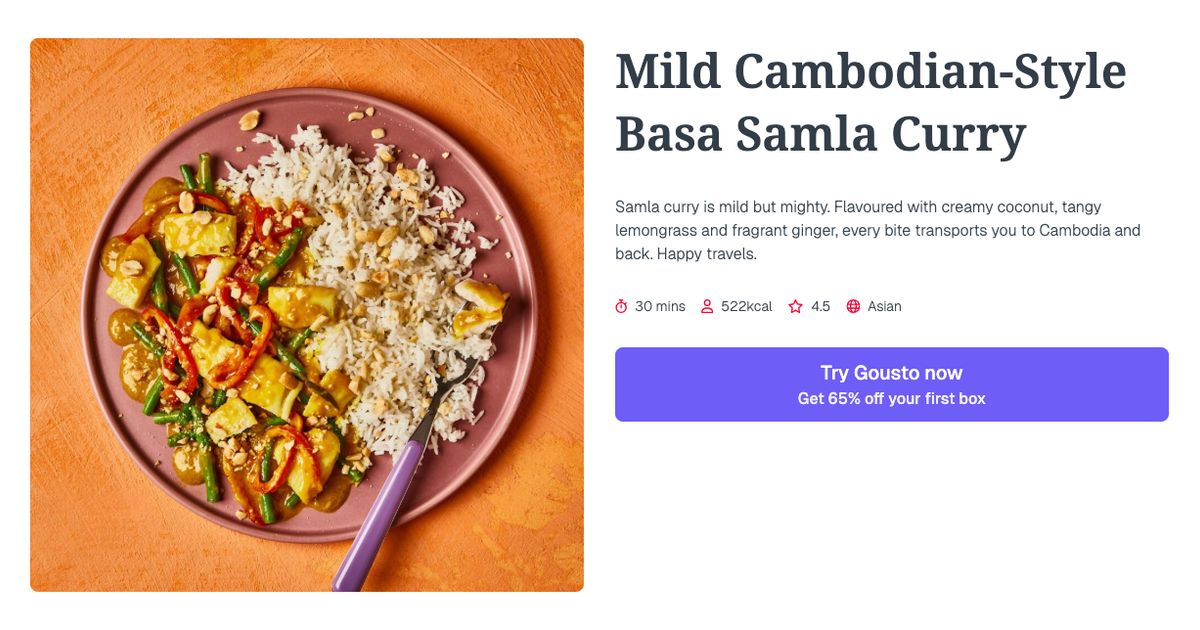The width and height of the screenshot is (1200, 630).
Task: Select the "4.5" rating value
Action: (x=820, y=306)
